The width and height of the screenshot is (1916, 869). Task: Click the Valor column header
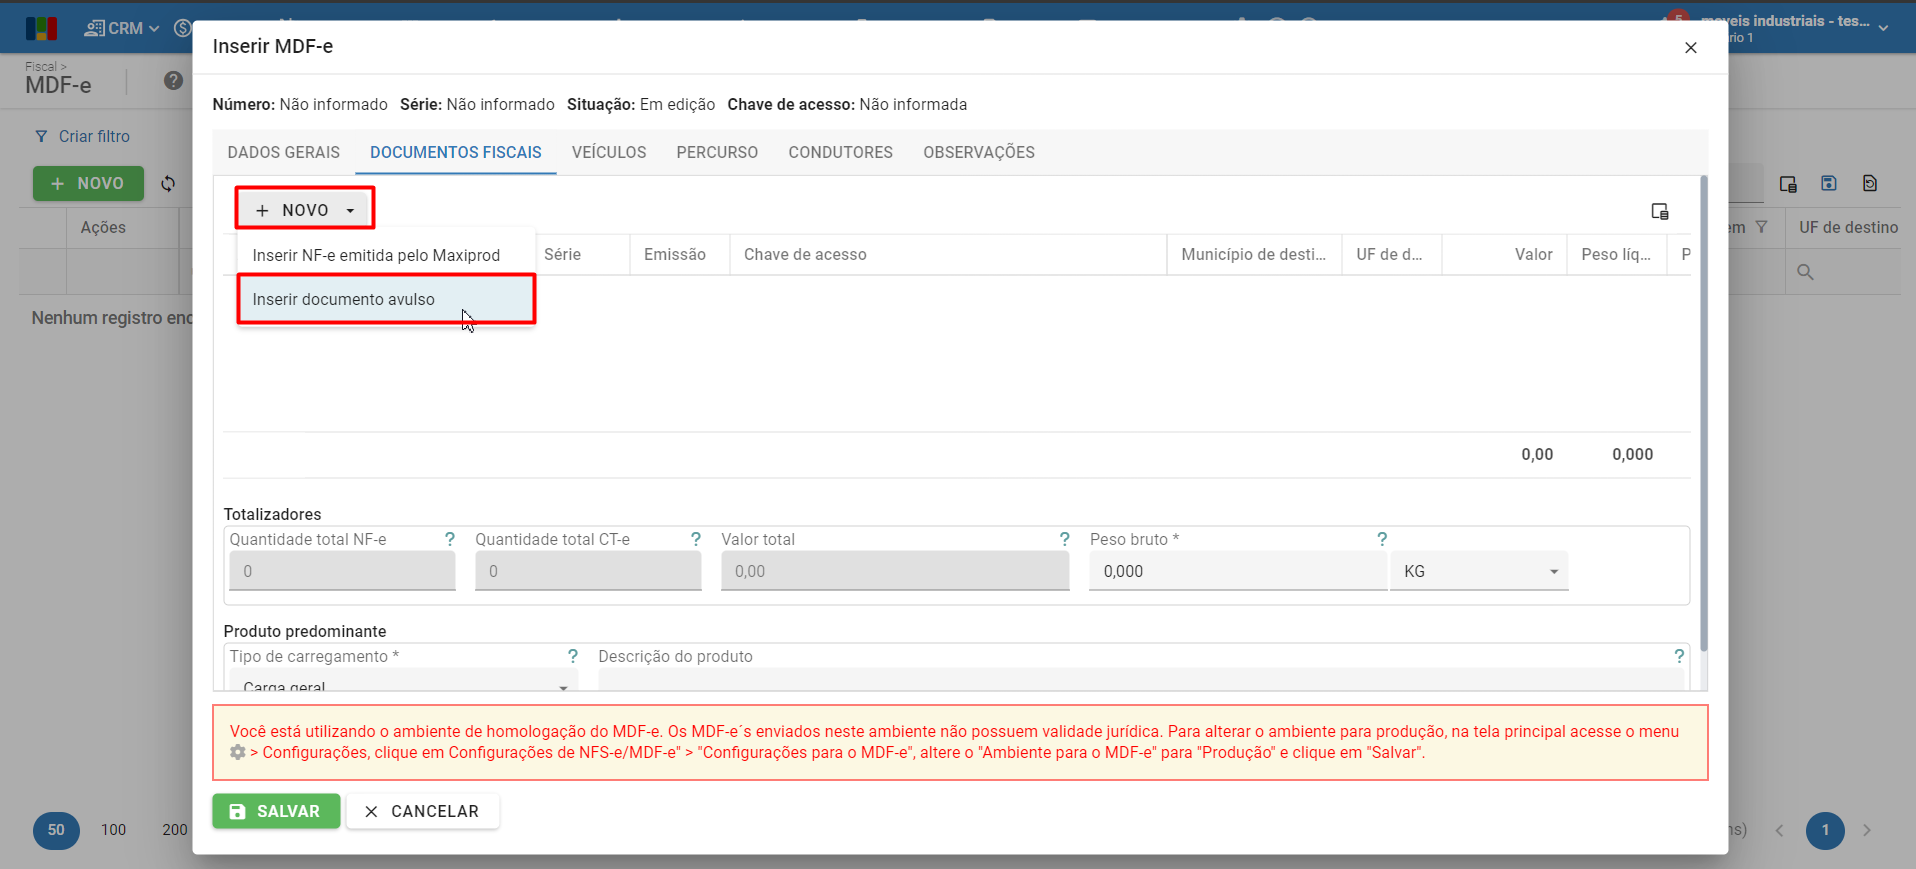1504,254
